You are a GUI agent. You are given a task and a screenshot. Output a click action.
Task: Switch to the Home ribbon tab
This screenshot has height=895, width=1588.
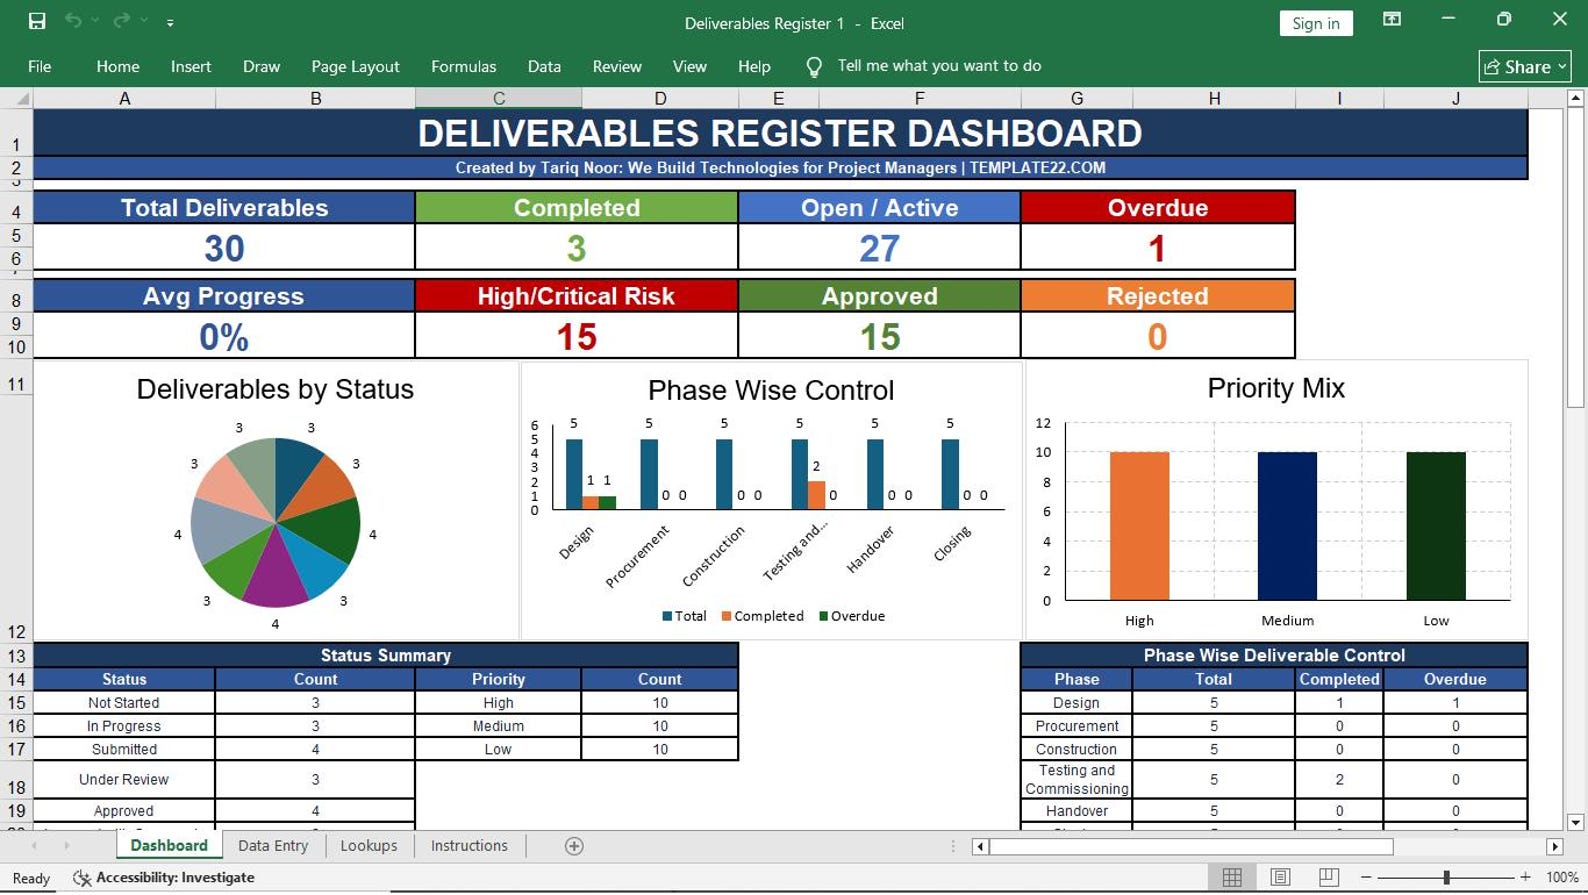click(x=118, y=66)
